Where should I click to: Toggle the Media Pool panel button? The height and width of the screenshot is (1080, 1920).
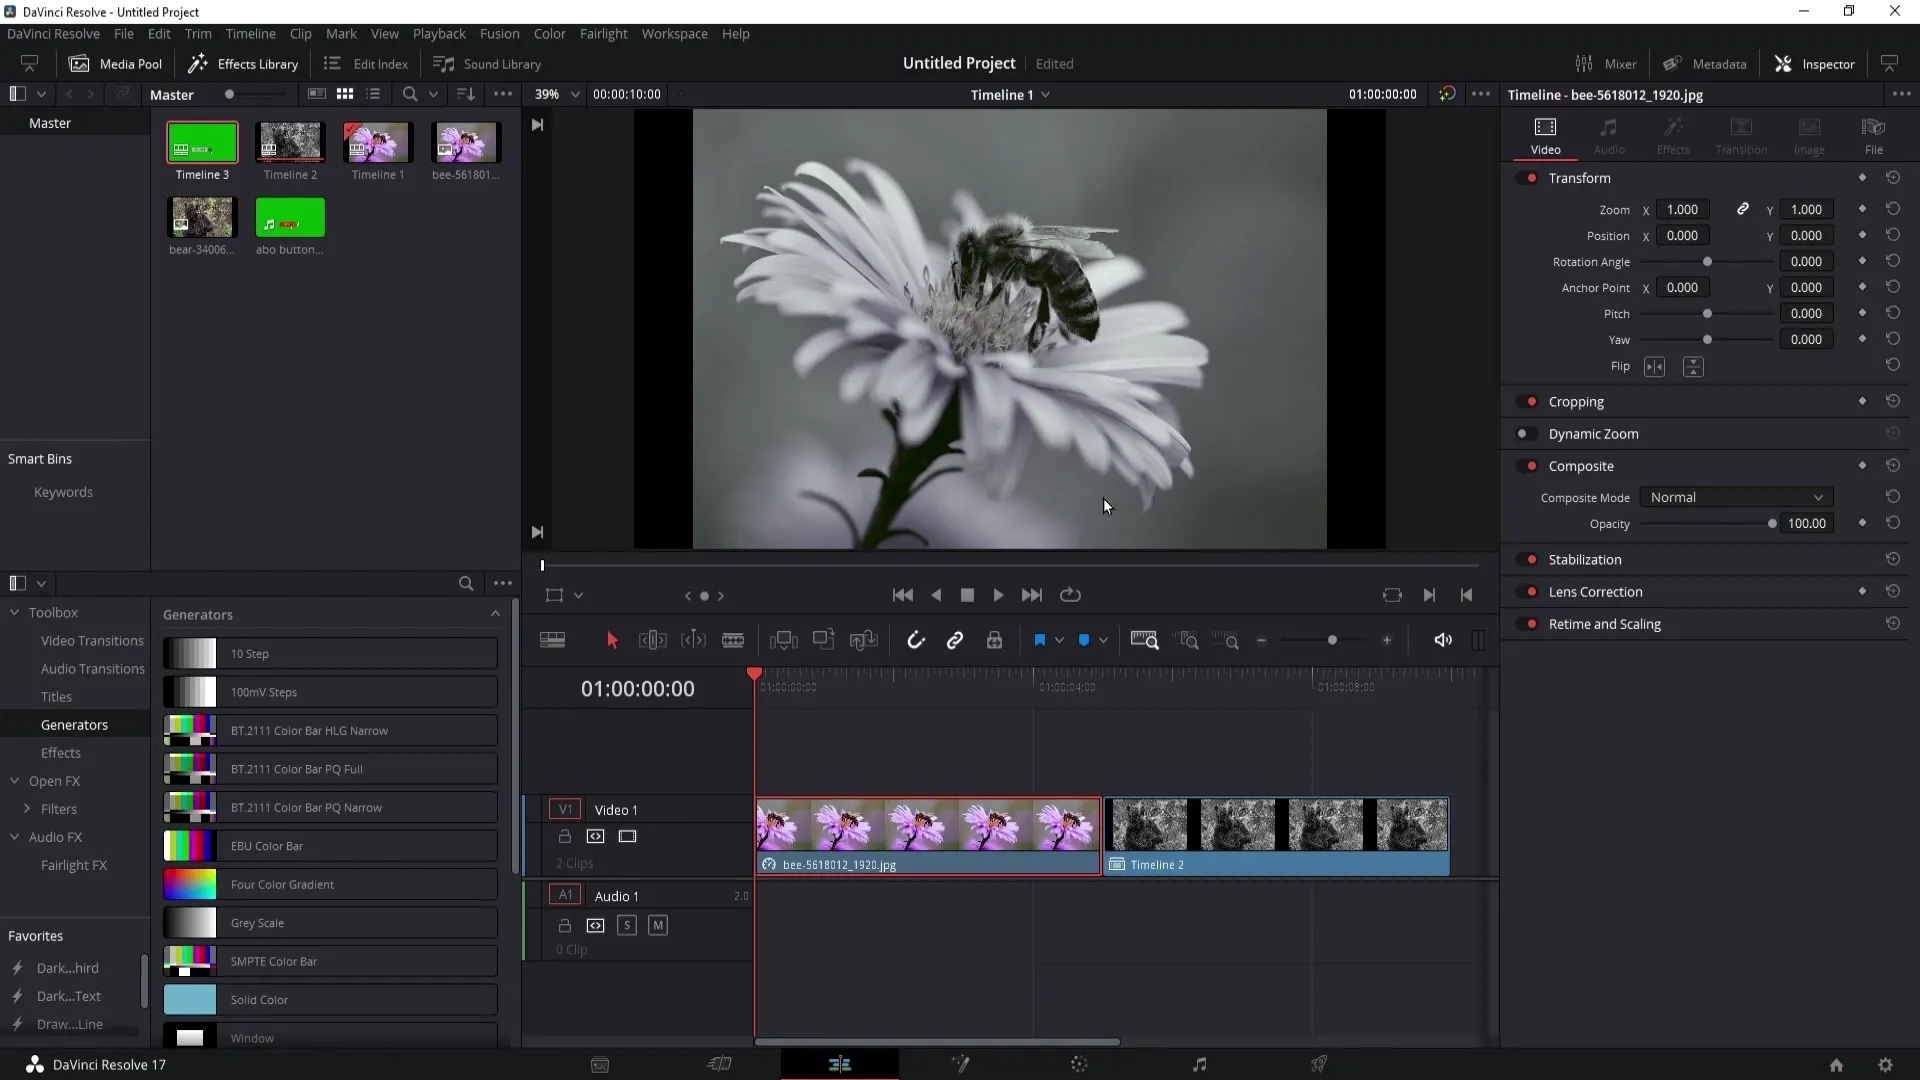115,64
